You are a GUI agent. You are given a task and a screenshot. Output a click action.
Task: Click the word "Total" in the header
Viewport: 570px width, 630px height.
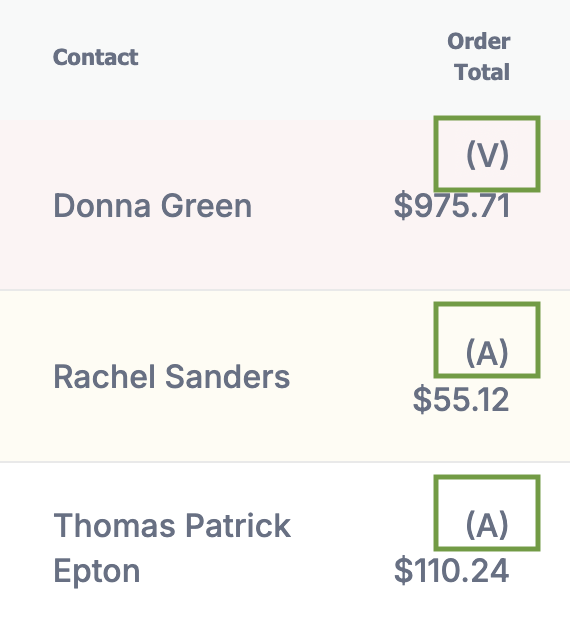point(482,72)
